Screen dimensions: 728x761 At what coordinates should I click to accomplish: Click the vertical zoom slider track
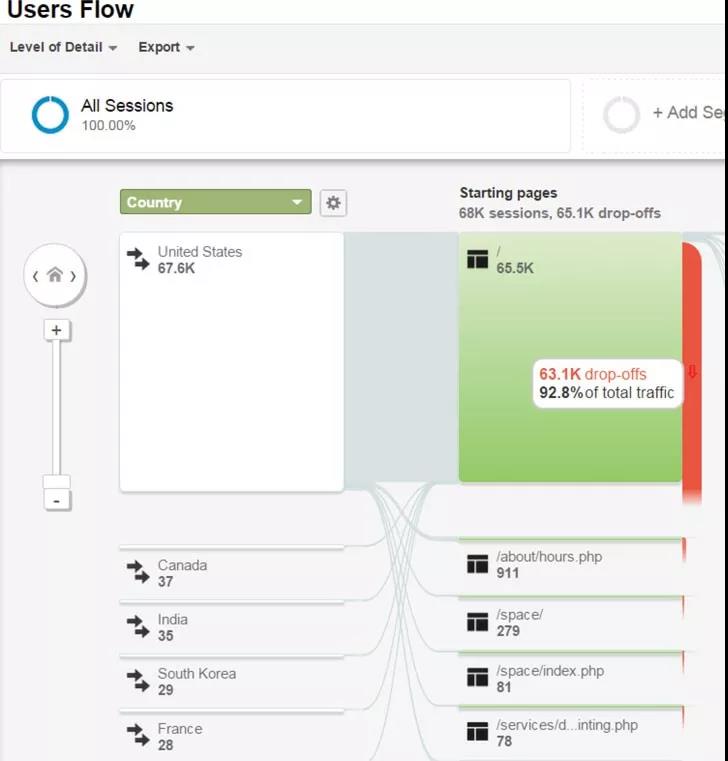tap(57, 408)
